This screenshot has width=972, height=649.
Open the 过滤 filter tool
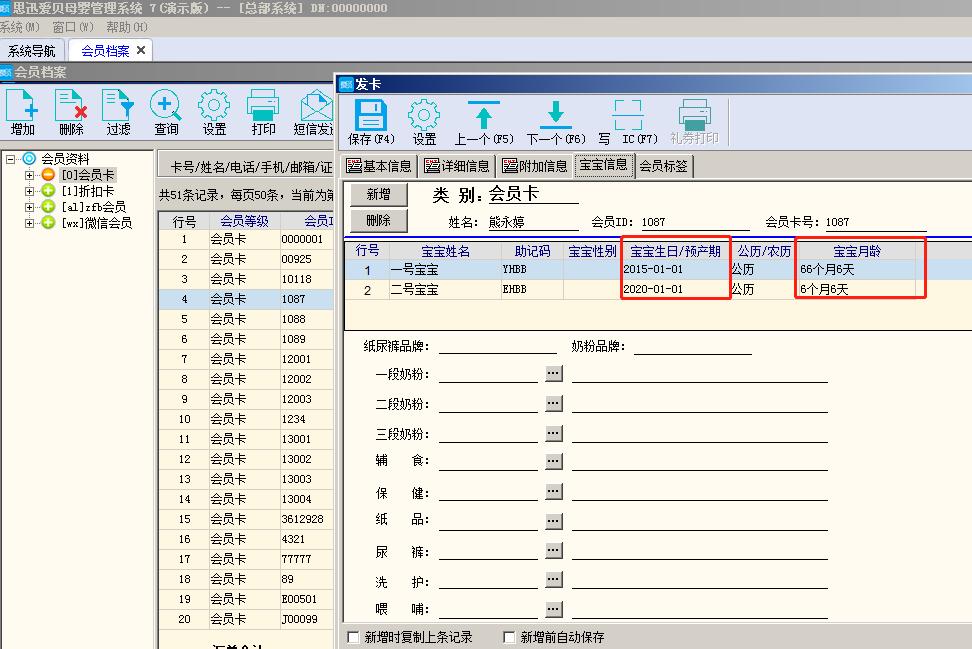[x=118, y=112]
